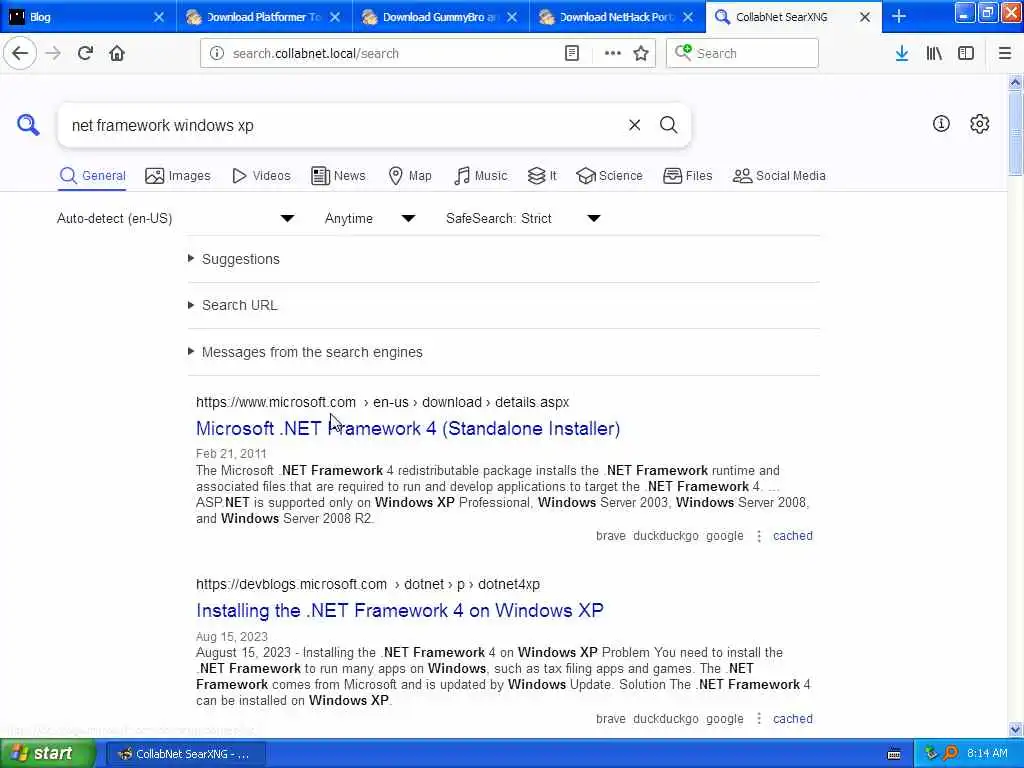Switch to the Science category tab
Screen dimensions: 1024x768
tap(609, 176)
